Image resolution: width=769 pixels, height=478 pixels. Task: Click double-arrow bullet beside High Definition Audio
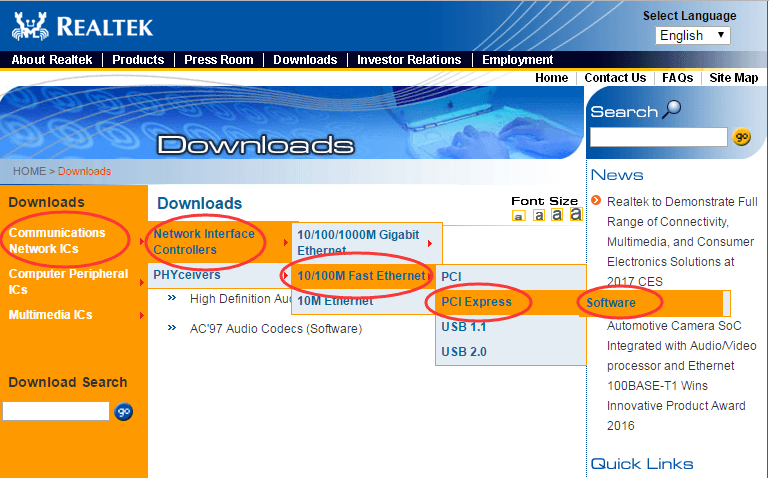point(172,298)
